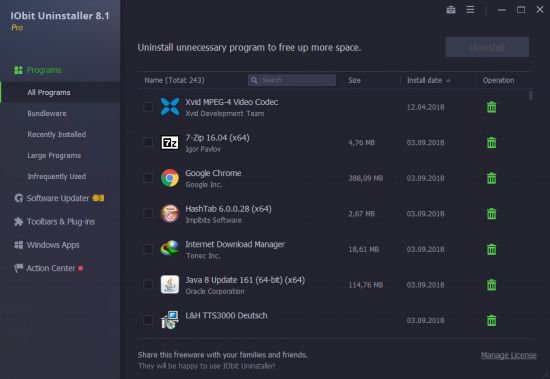Tick checkbox for Xvid MPEG-4 Video Codec
550x379 pixels.
(148, 107)
